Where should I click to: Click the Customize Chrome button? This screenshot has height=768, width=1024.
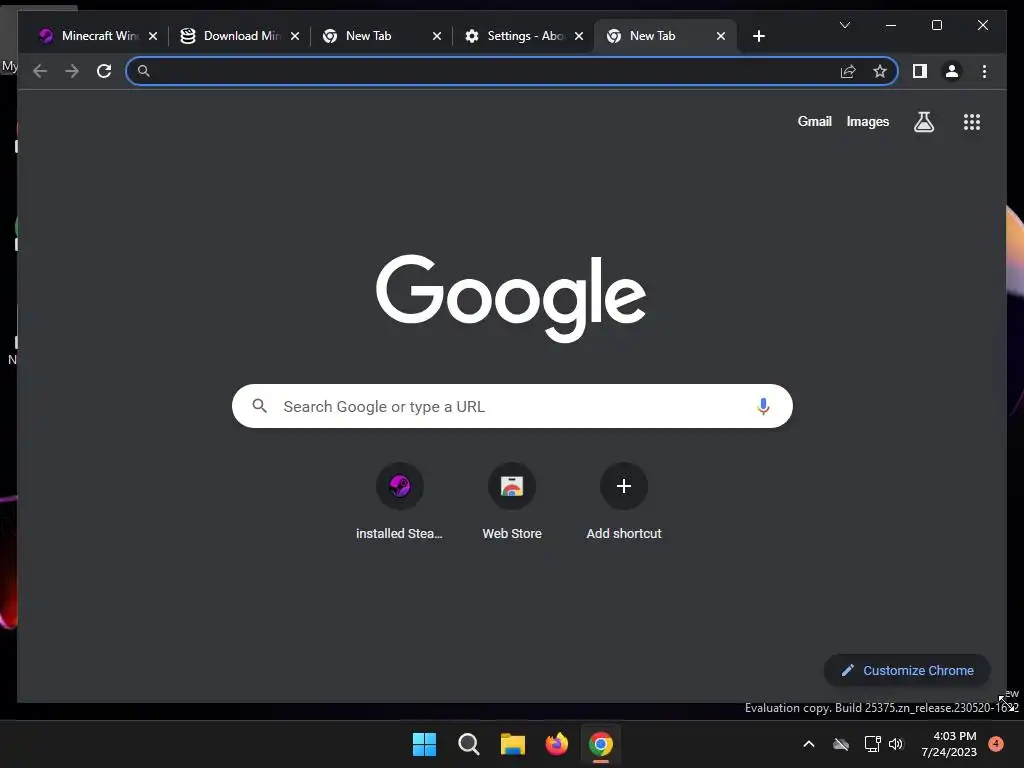907,671
